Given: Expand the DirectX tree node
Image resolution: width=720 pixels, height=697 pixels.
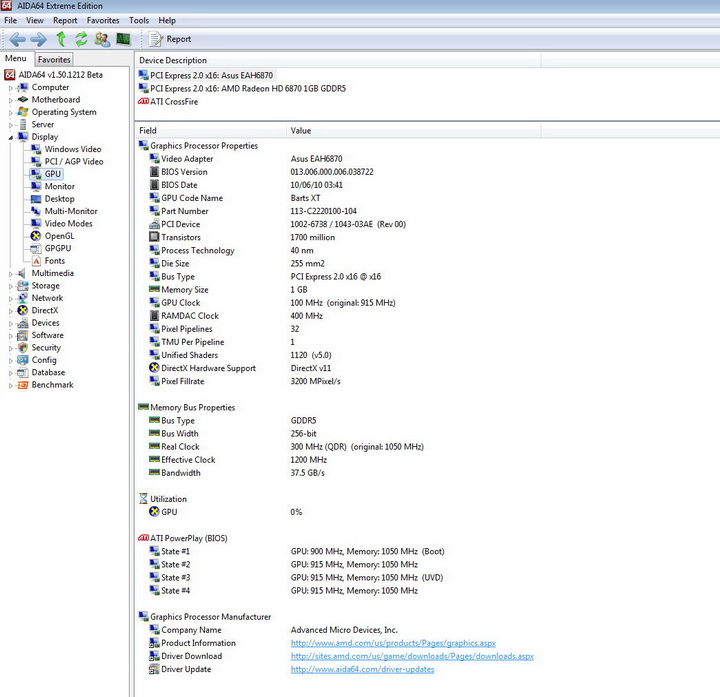Looking at the screenshot, I should (11, 311).
